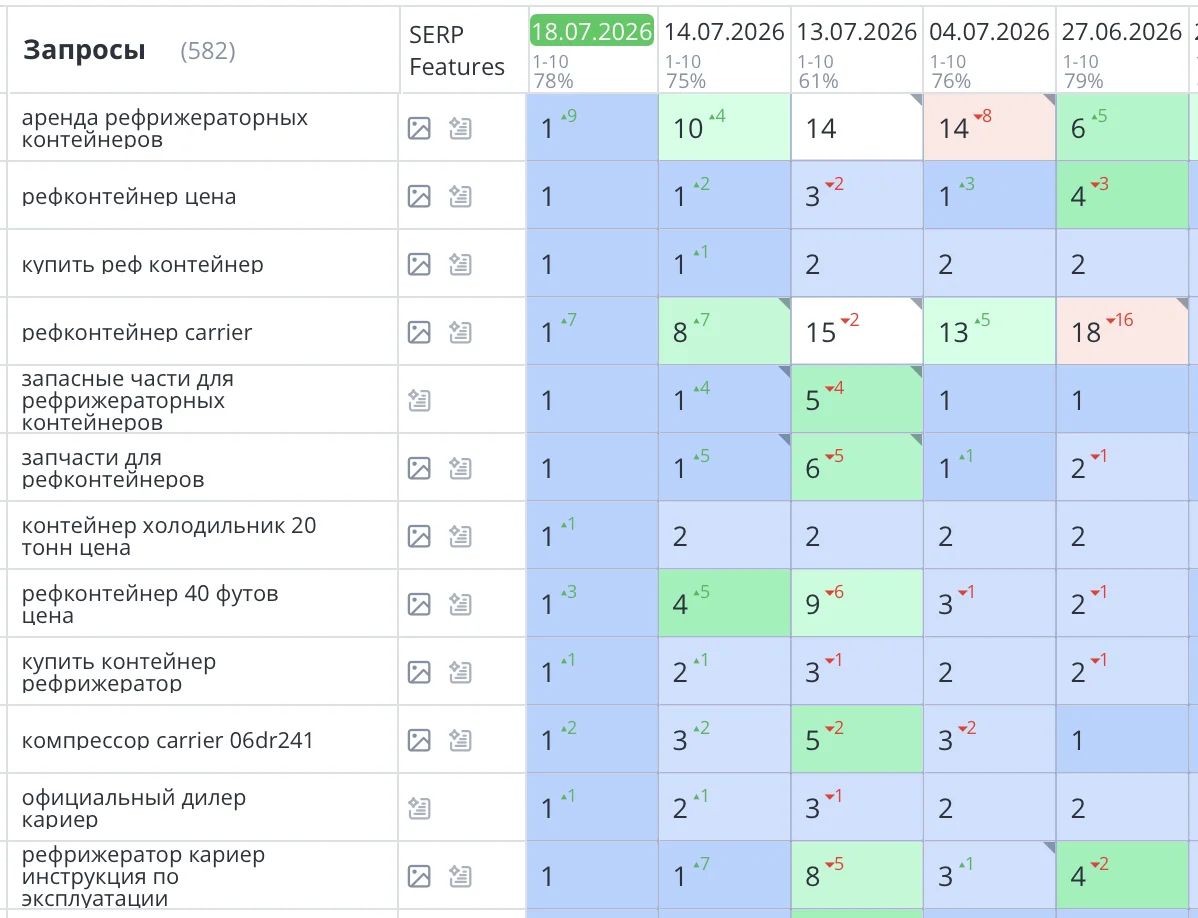The height and width of the screenshot is (918, 1198).
Task: Click the SERP Features column header
Action: (x=457, y=50)
